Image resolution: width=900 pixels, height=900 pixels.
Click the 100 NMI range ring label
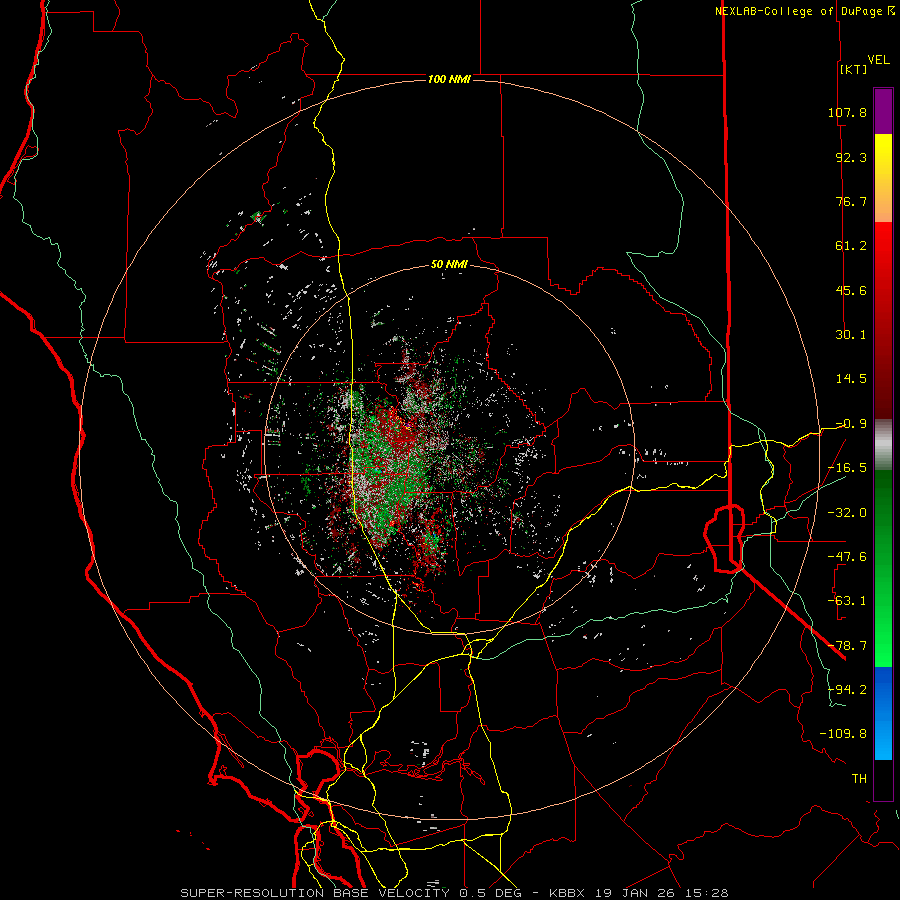point(449,79)
